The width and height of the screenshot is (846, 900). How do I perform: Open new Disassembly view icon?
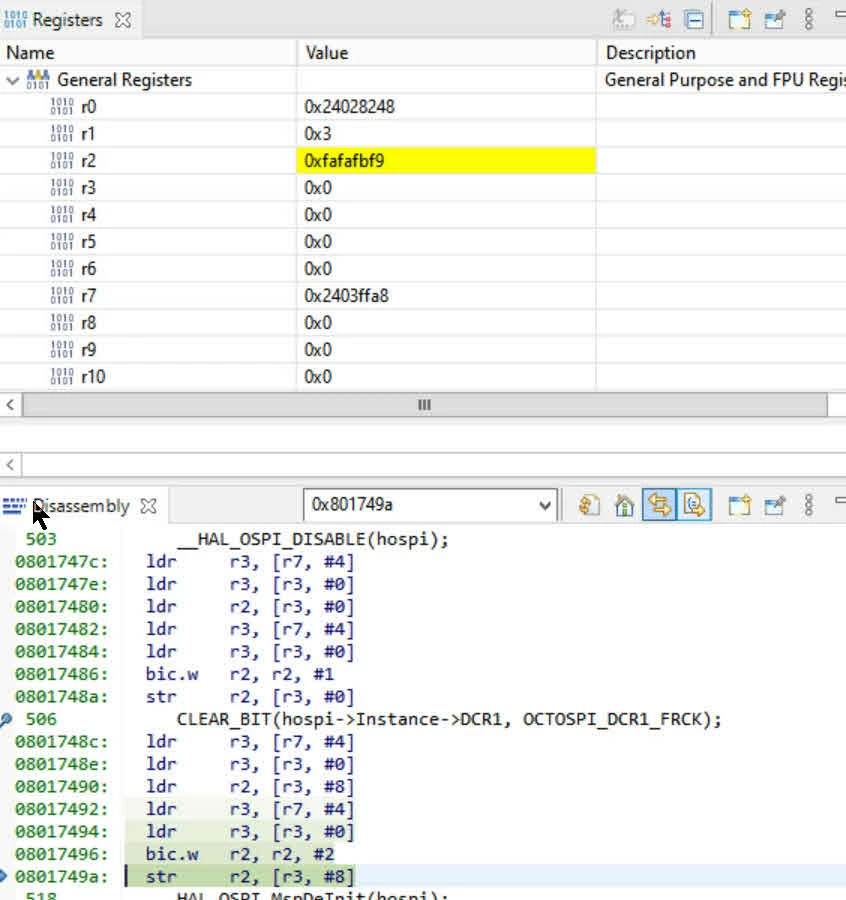(739, 505)
